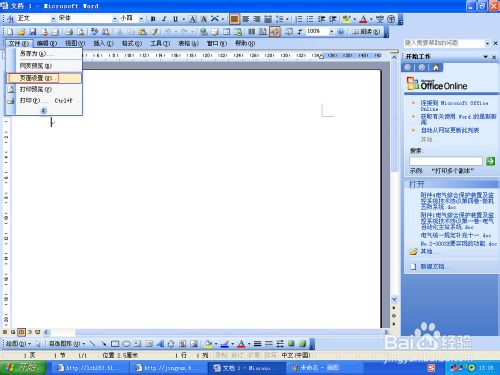The image size is (500, 375).
Task: Expand the task pane title dropdown arrow
Action: [x=486, y=57]
